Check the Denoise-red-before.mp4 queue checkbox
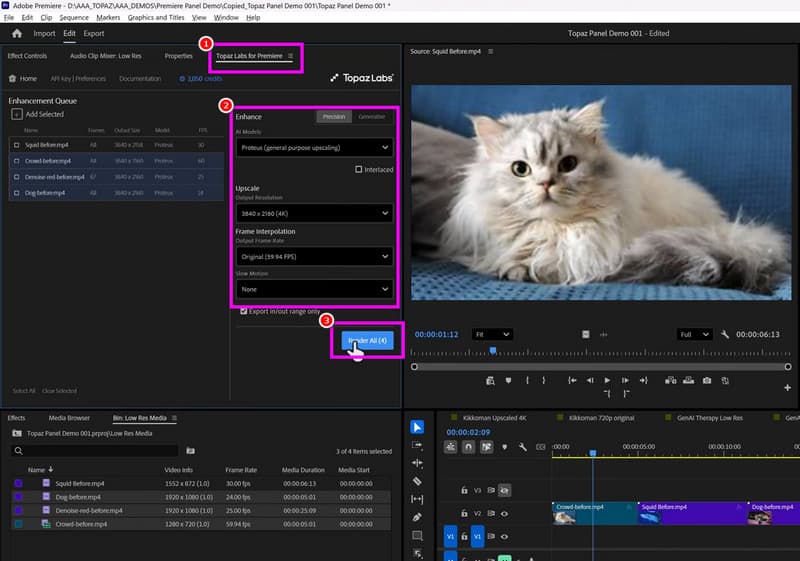Image resolution: width=800 pixels, height=561 pixels. point(16,177)
